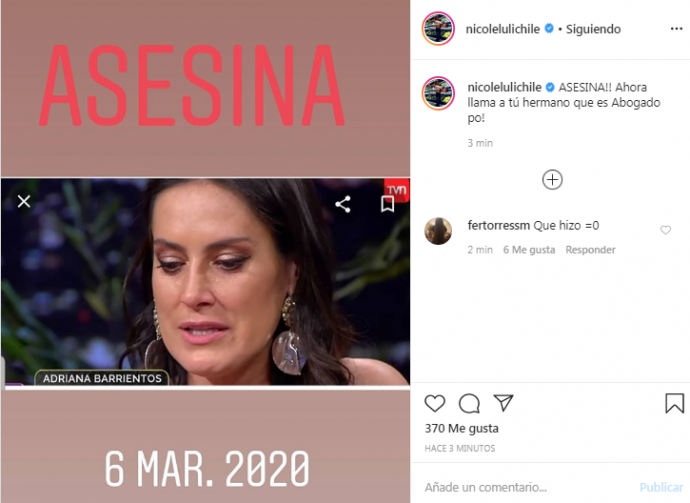Viewport: 690px width, 503px height.
Task: Toggle the Siguiendo follow status
Action: pos(593,29)
